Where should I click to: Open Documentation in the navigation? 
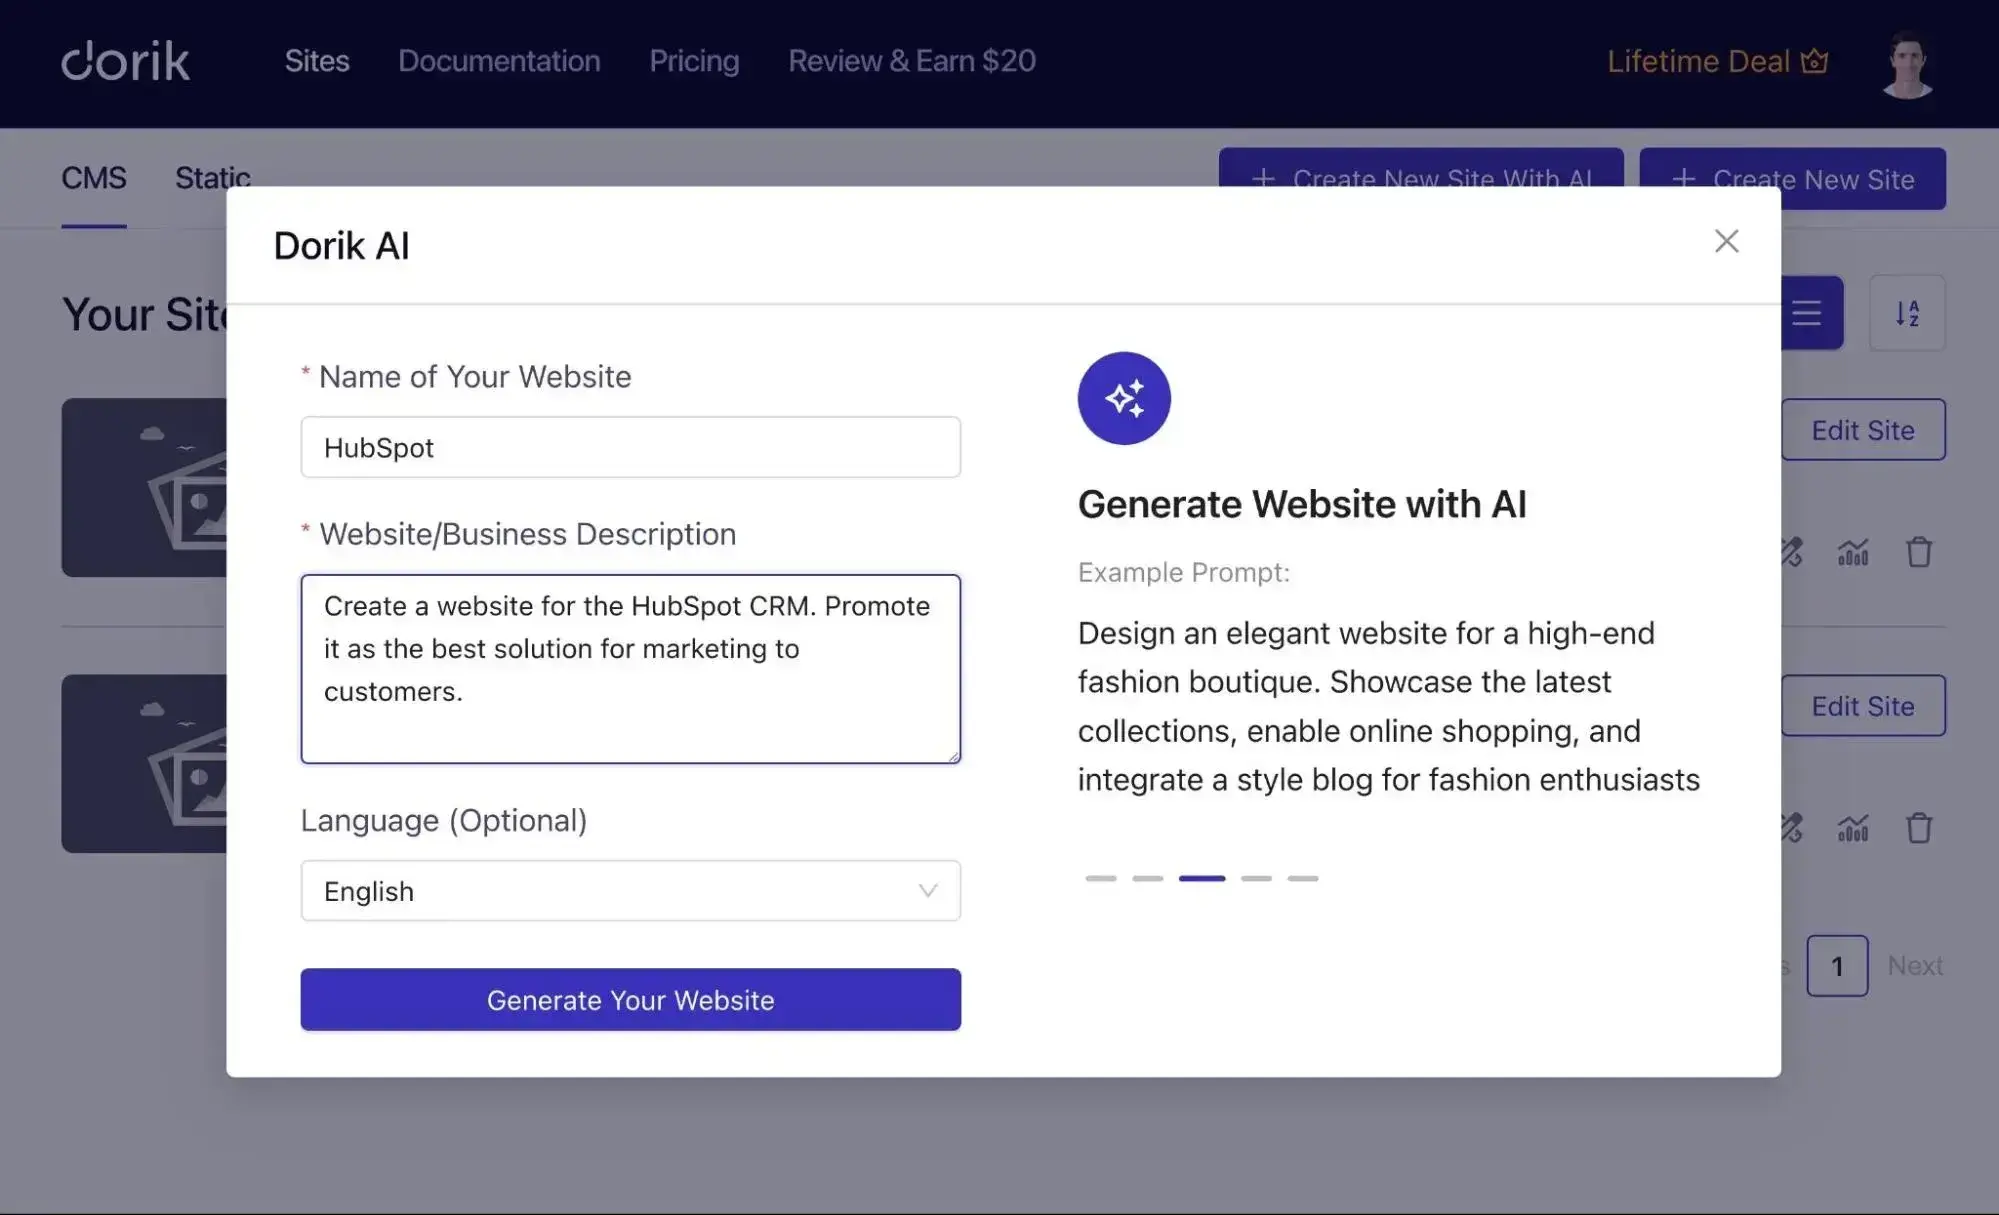pos(499,61)
